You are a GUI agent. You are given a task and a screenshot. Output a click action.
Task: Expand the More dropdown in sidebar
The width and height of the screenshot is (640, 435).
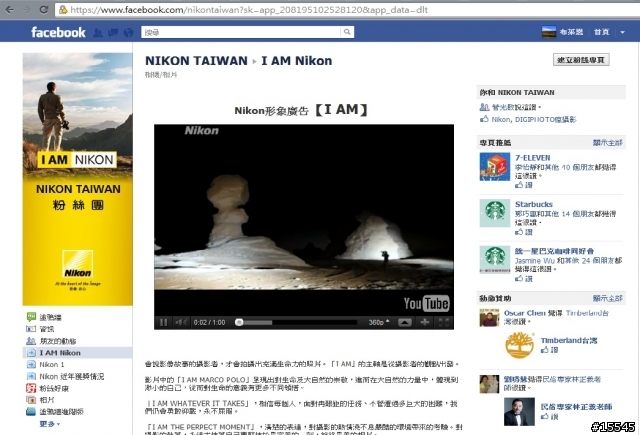[x=50, y=424]
